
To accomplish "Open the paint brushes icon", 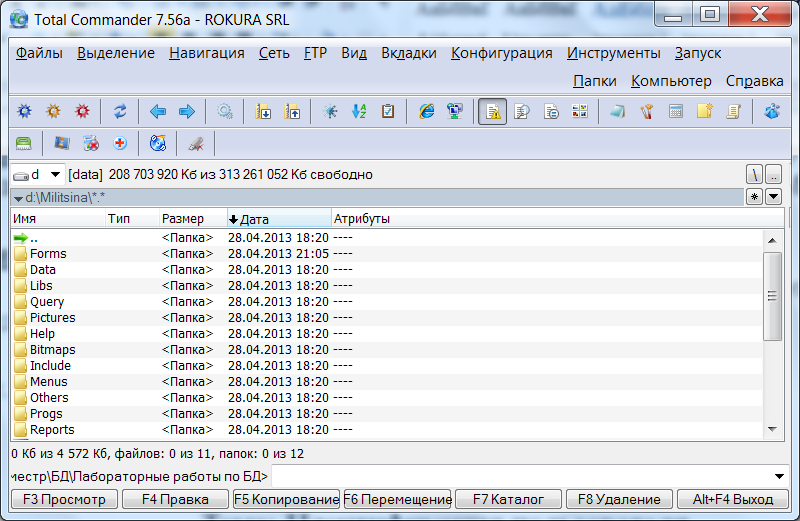I will click(x=646, y=111).
